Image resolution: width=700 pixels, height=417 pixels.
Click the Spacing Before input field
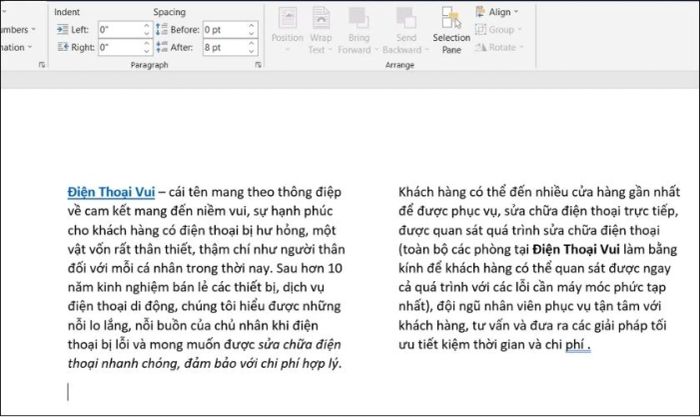click(225, 30)
